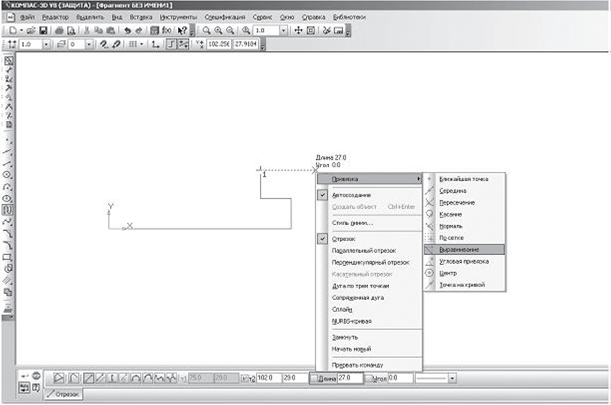This screenshot has height=405, width=611.
Task: Expand the line style dropdown arrow
Action: click(452, 378)
